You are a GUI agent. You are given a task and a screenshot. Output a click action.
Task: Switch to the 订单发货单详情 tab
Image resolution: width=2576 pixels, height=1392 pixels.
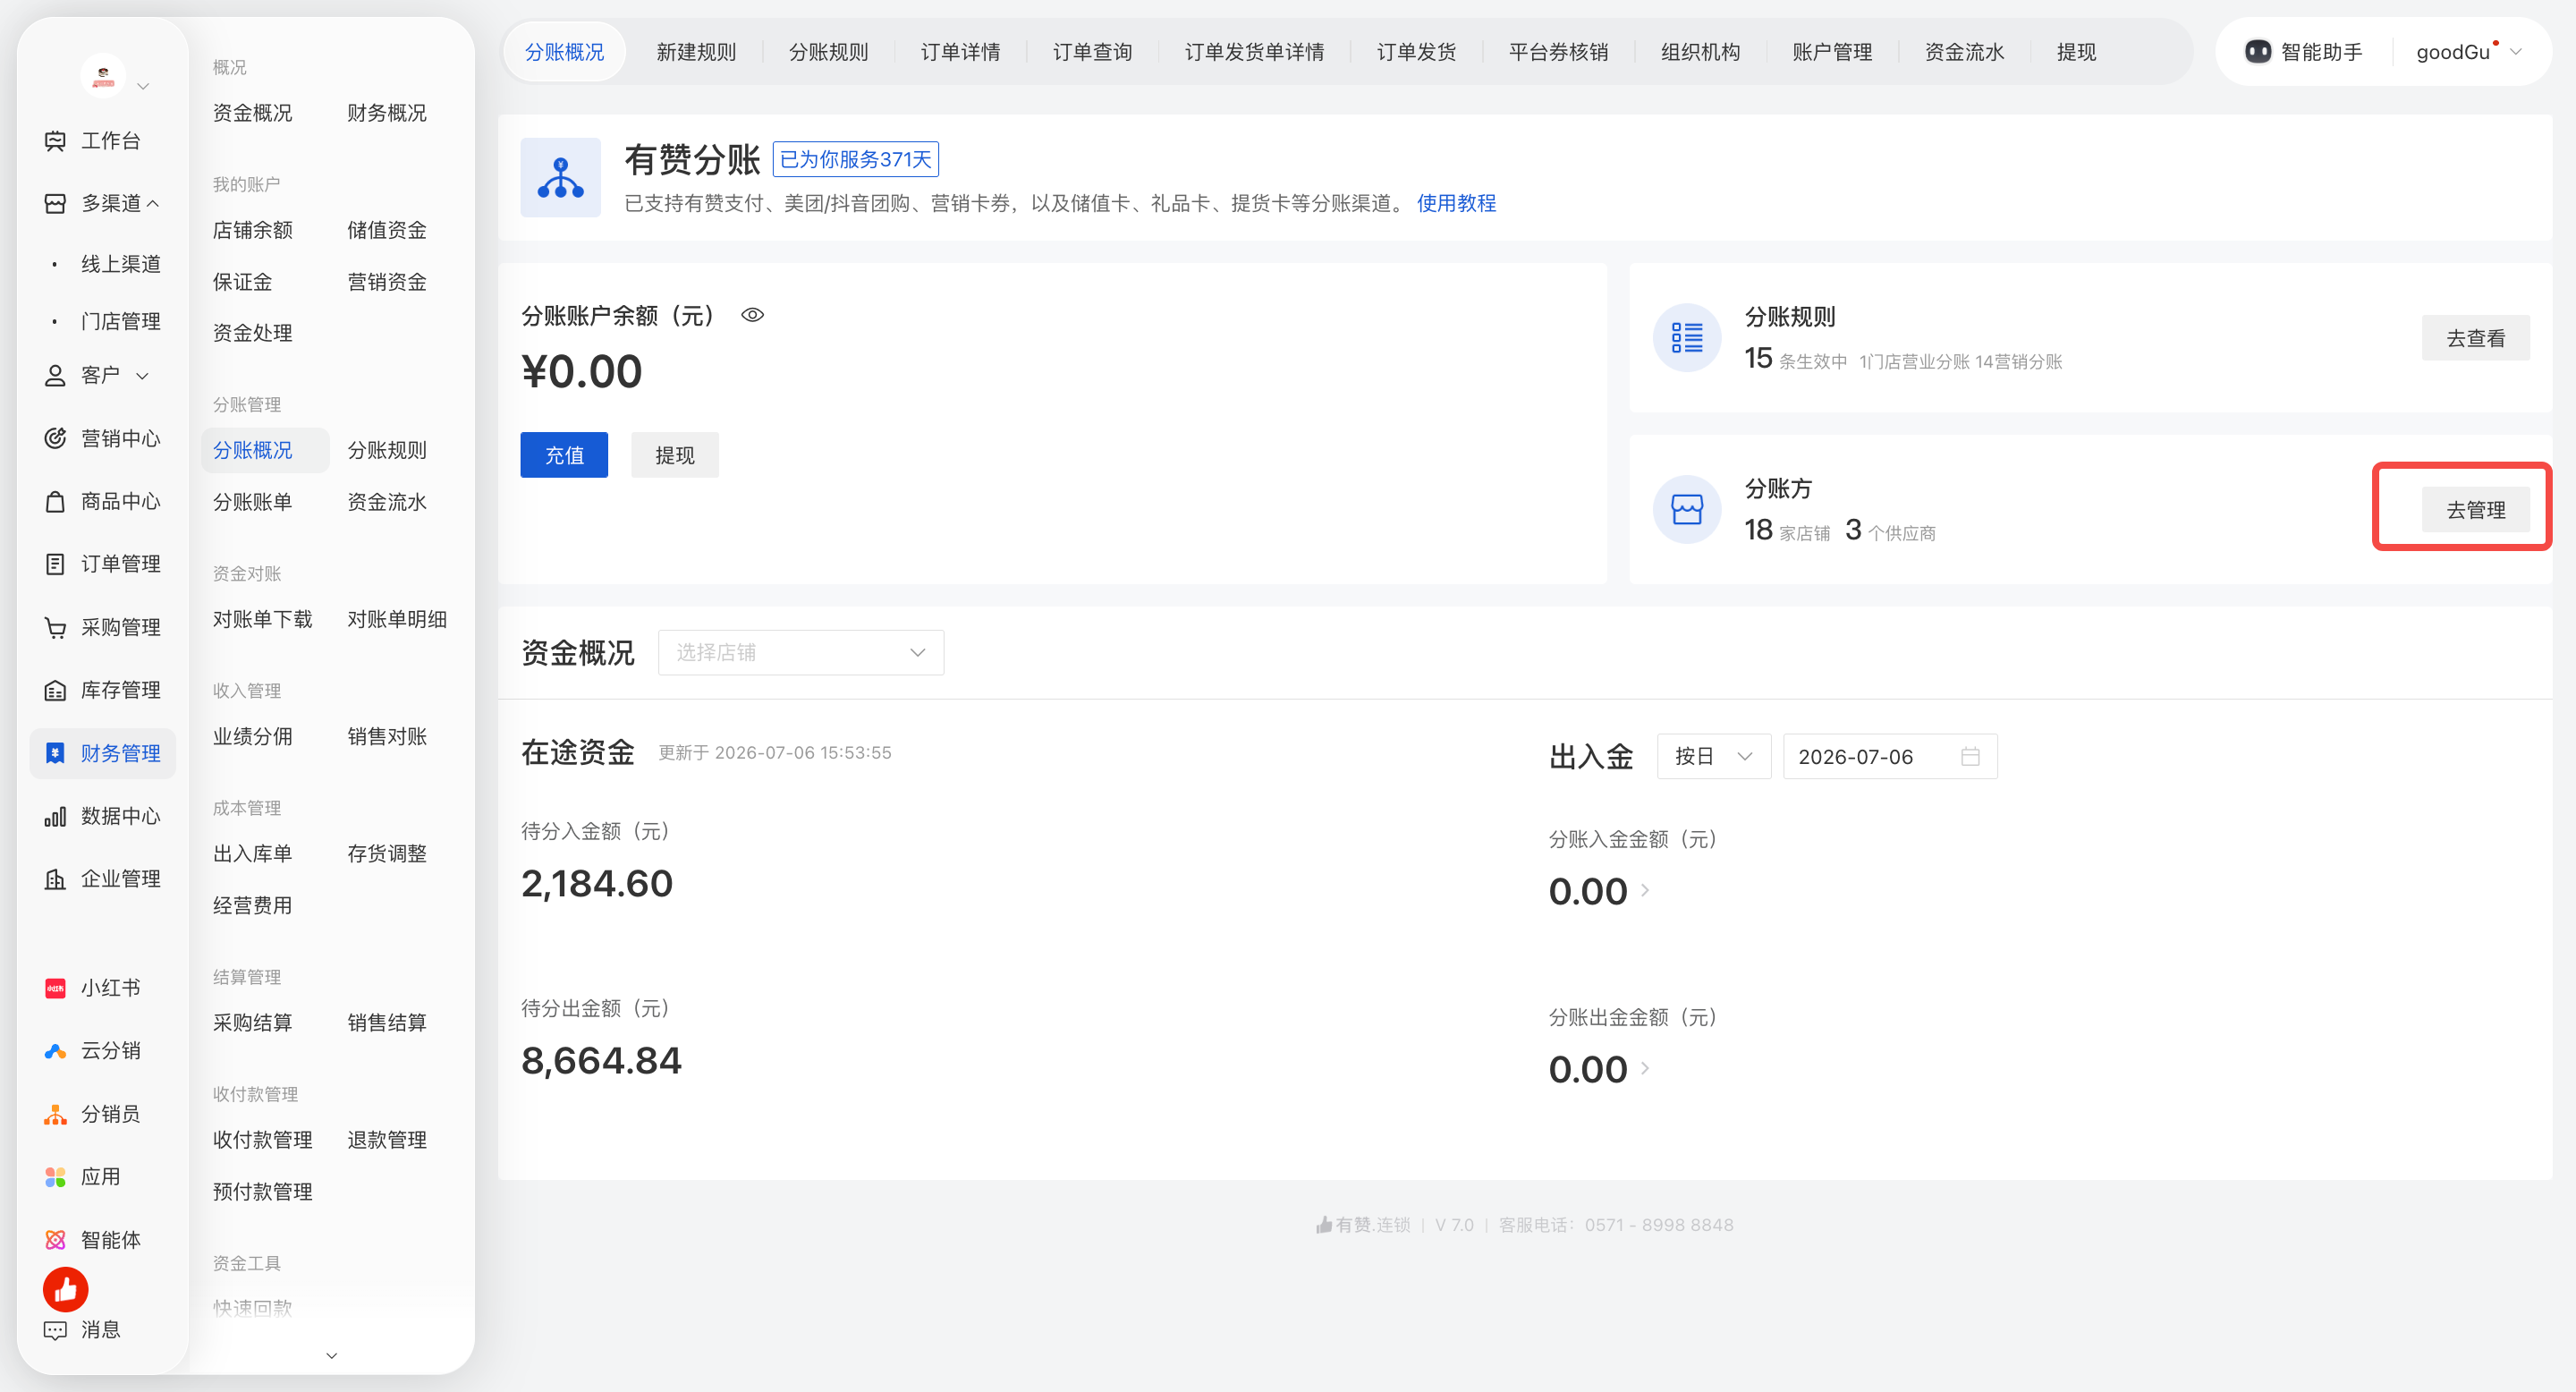pos(1254,52)
